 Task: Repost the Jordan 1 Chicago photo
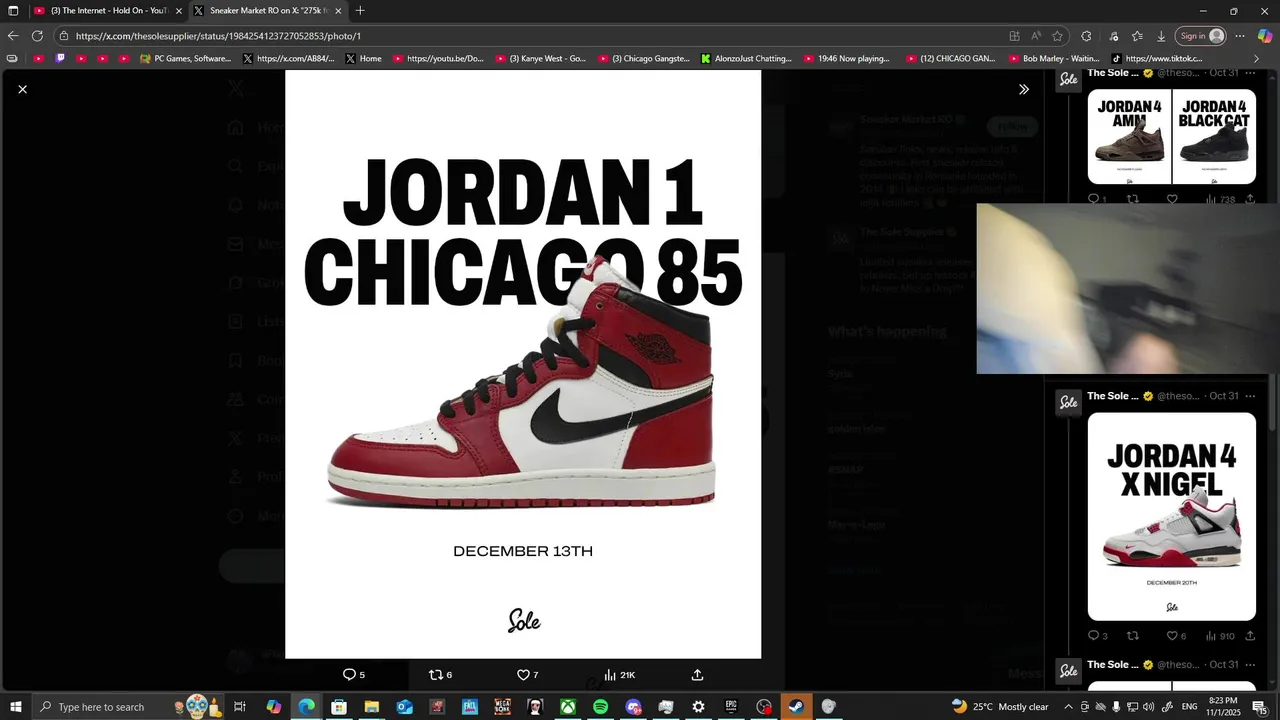(x=440, y=675)
